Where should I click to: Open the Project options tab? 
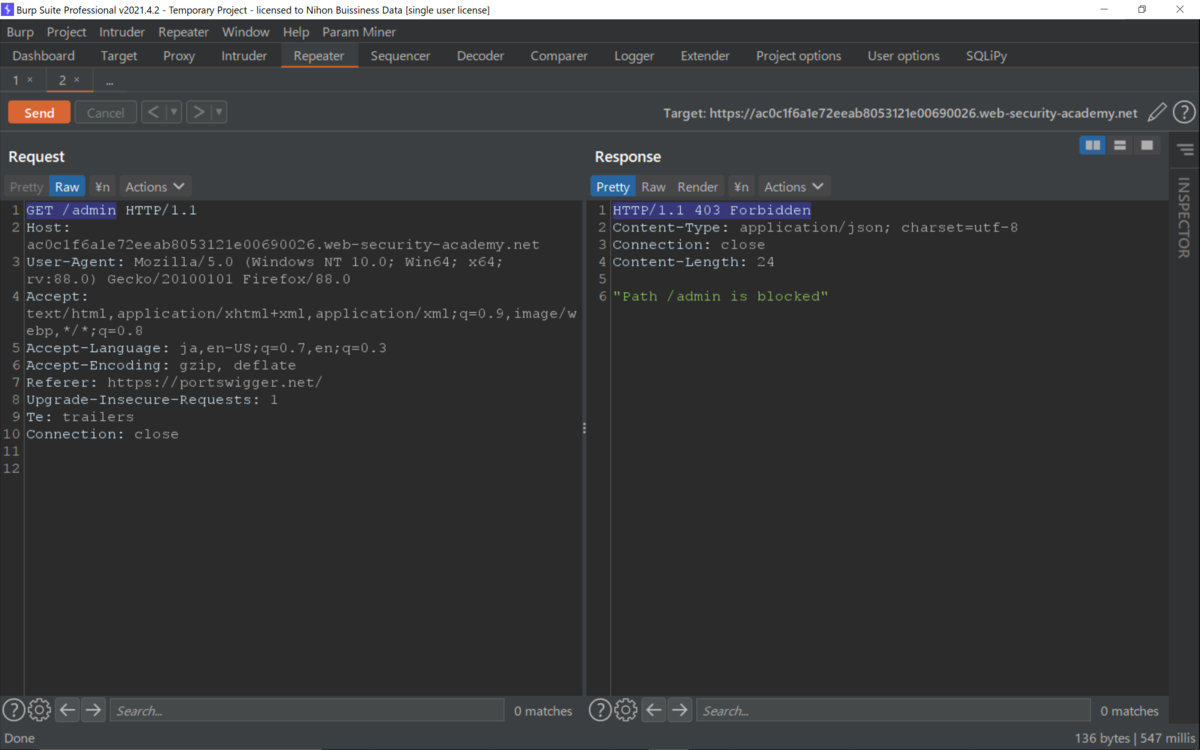[x=799, y=56]
